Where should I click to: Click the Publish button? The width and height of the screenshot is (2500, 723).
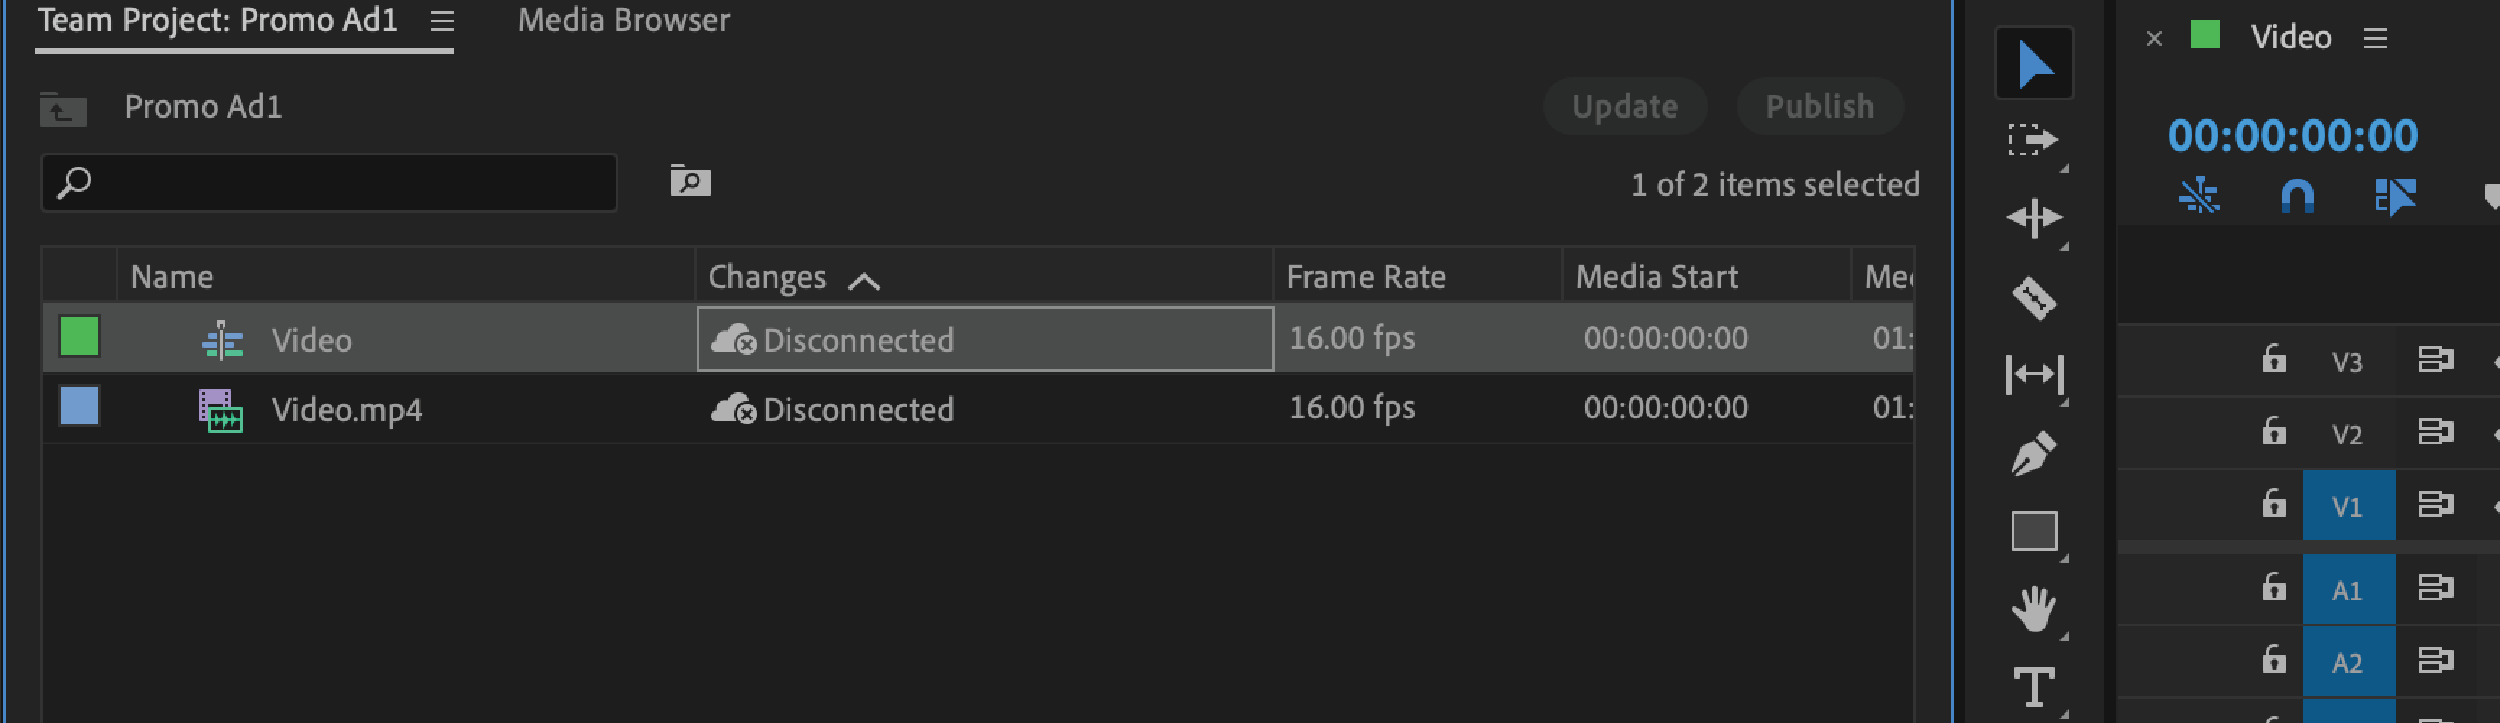(x=1819, y=107)
